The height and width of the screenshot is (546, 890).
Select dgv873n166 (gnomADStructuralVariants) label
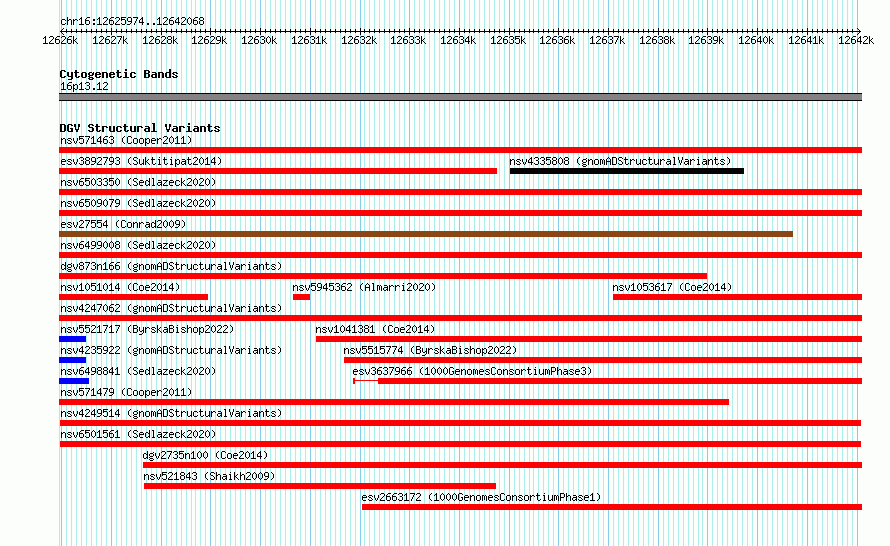tap(171, 266)
